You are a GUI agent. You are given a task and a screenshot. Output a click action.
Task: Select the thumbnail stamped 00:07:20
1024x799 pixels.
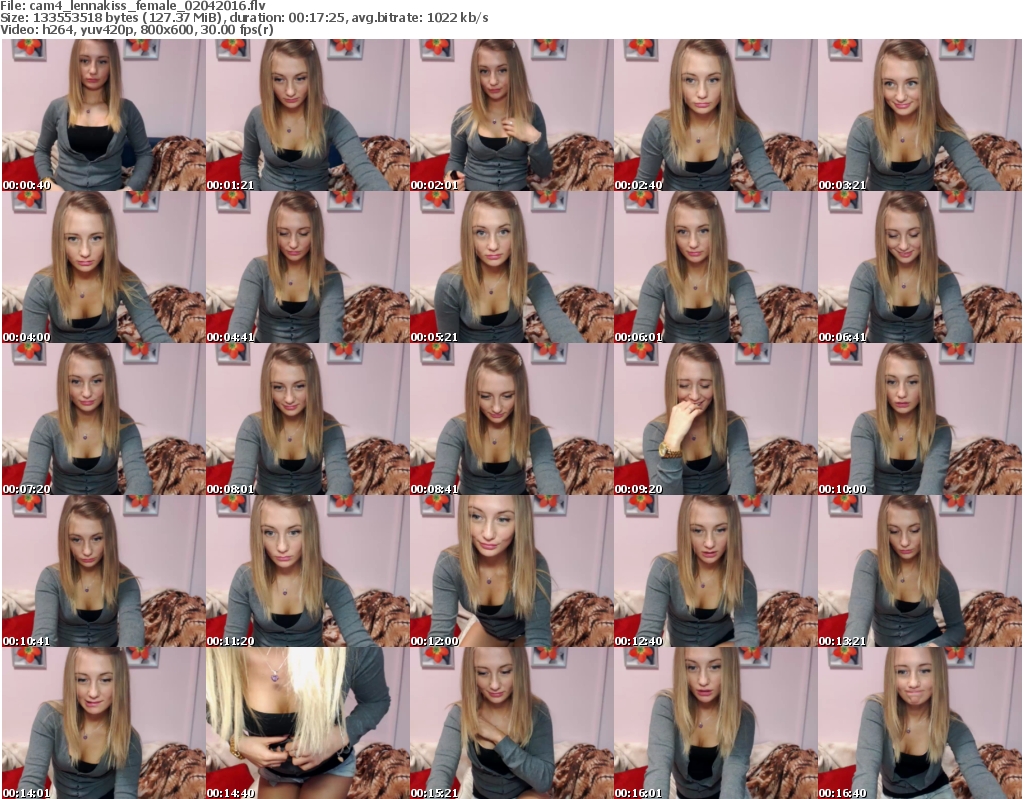pos(103,419)
